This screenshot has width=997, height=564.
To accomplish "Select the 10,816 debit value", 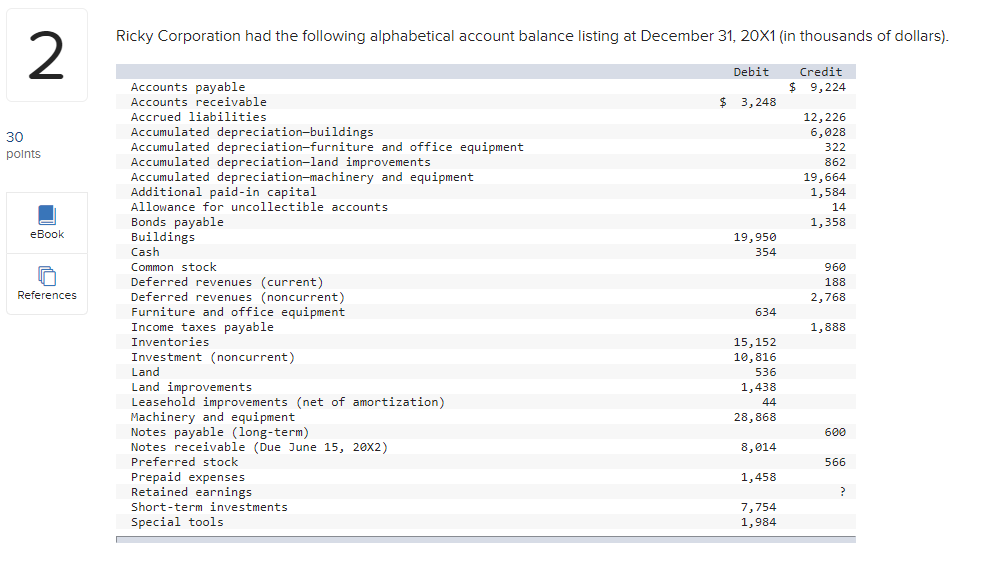I will click(755, 357).
